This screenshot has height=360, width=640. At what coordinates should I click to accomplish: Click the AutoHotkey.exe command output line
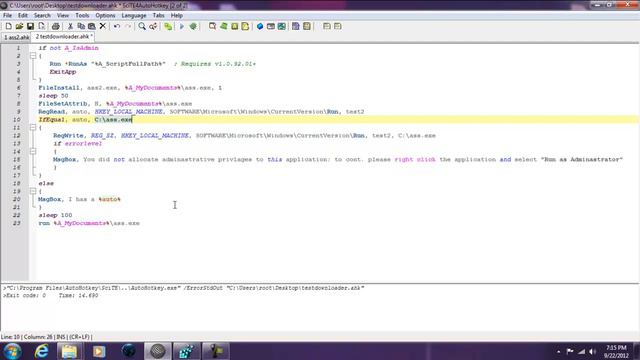click(183, 288)
